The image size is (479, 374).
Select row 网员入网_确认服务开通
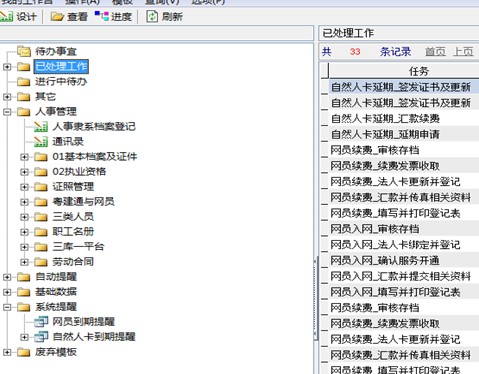[400, 260]
